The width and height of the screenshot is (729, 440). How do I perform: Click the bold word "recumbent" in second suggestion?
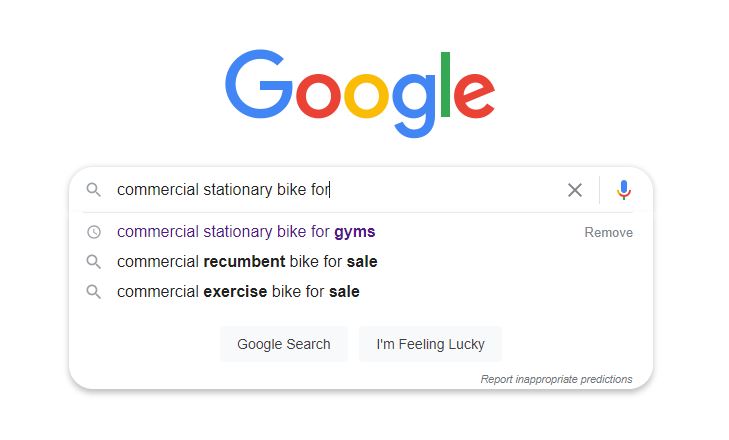pos(245,262)
